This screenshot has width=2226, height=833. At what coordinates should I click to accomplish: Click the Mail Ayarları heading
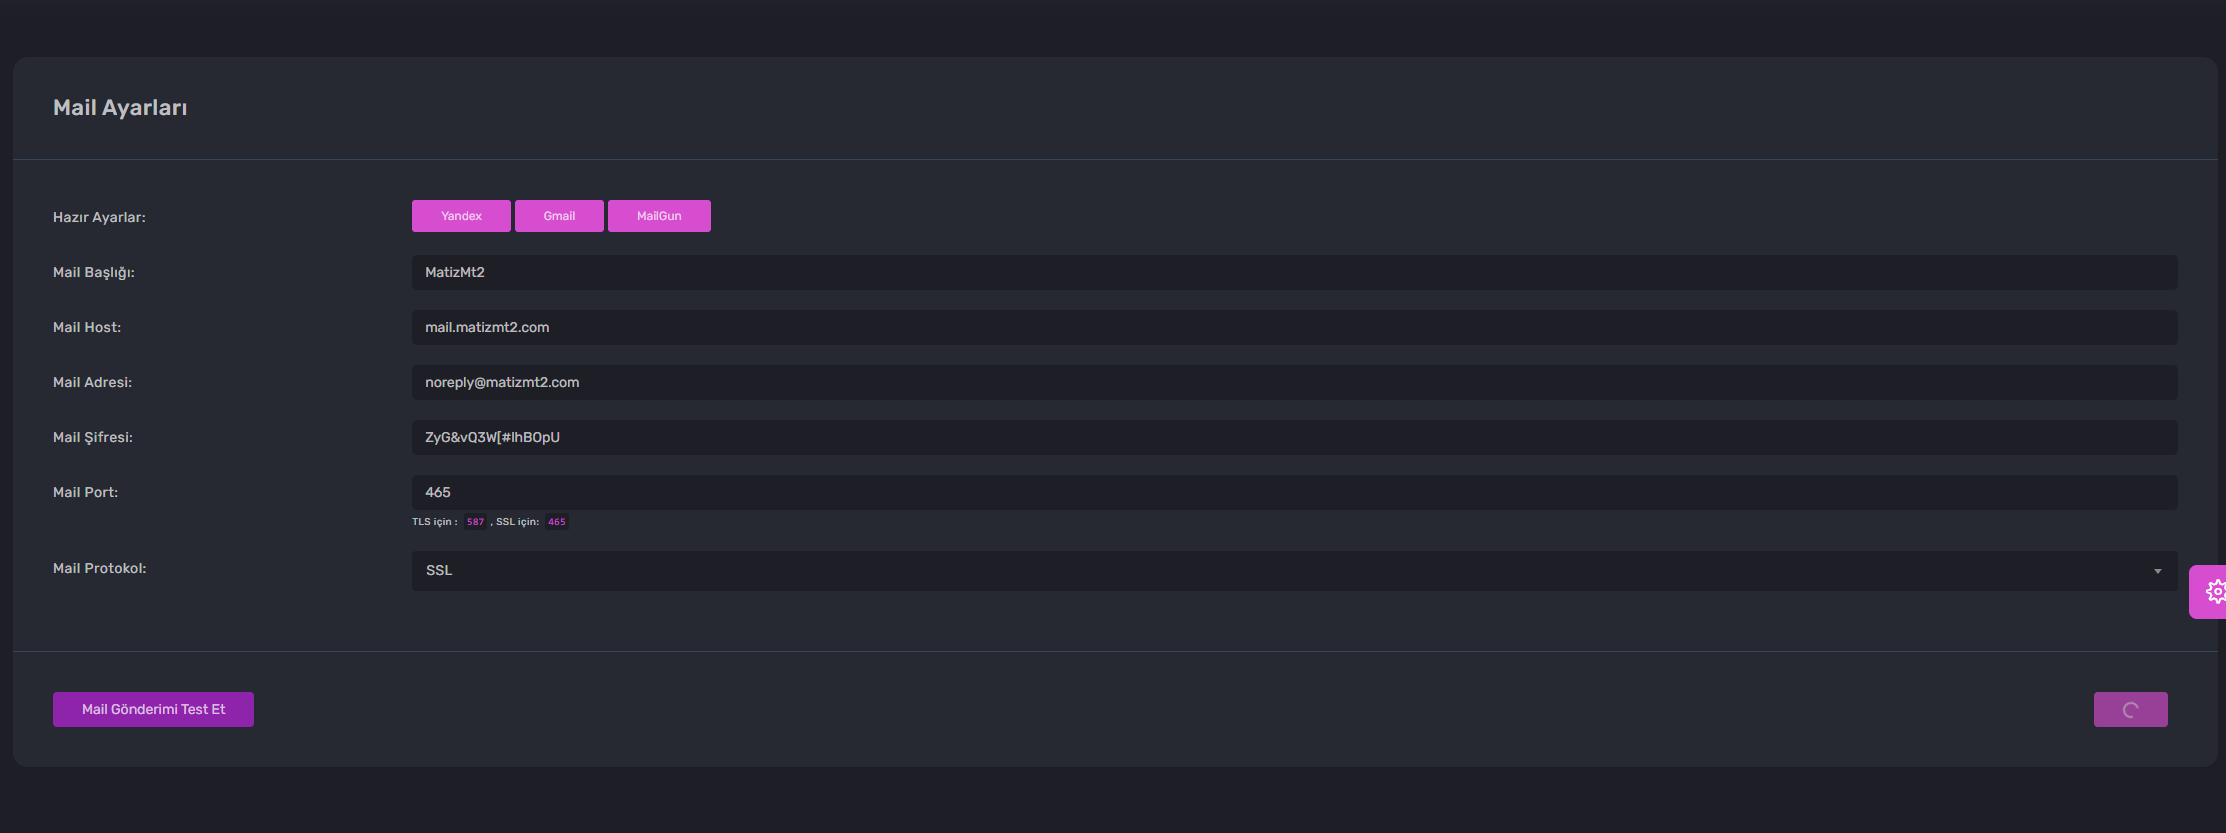coord(120,108)
